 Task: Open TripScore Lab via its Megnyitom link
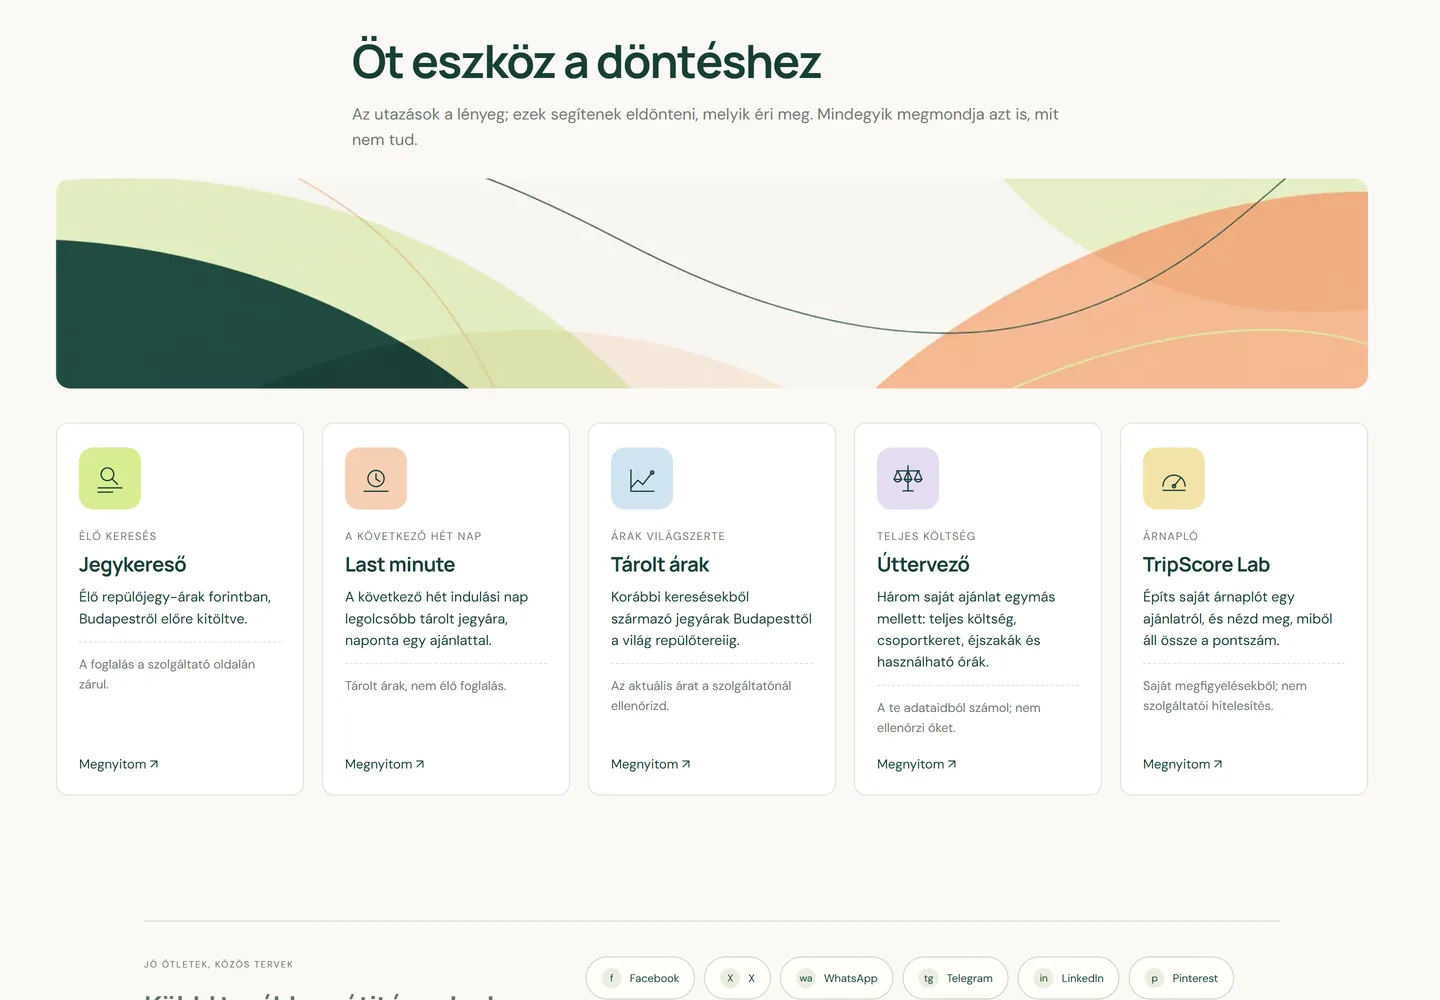[1183, 764]
